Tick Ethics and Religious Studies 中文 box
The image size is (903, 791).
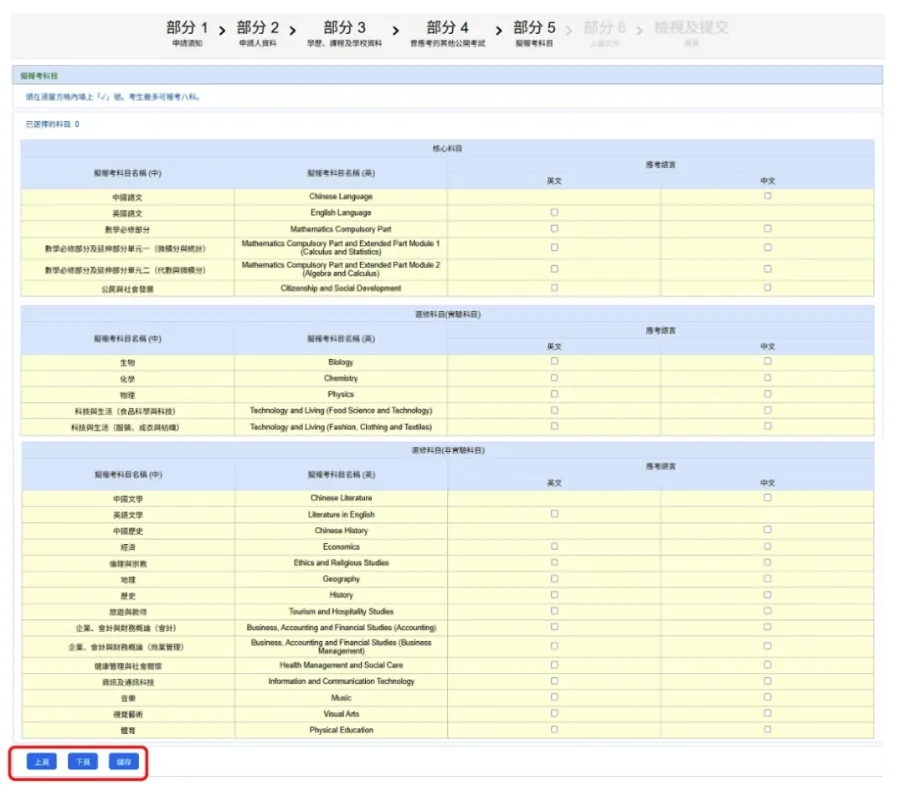767,562
